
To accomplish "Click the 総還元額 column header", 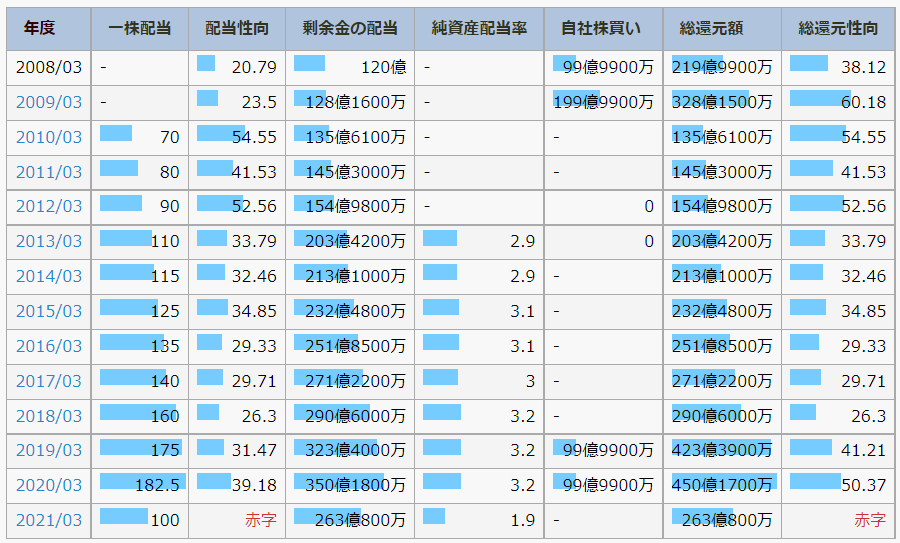I will 721,29.
